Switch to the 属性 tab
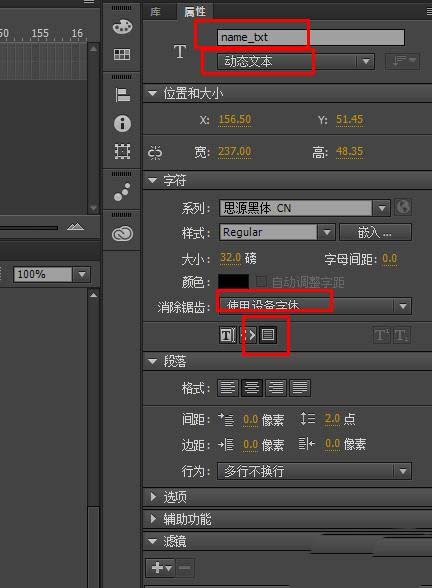The width and height of the screenshot is (432, 588). (195, 12)
